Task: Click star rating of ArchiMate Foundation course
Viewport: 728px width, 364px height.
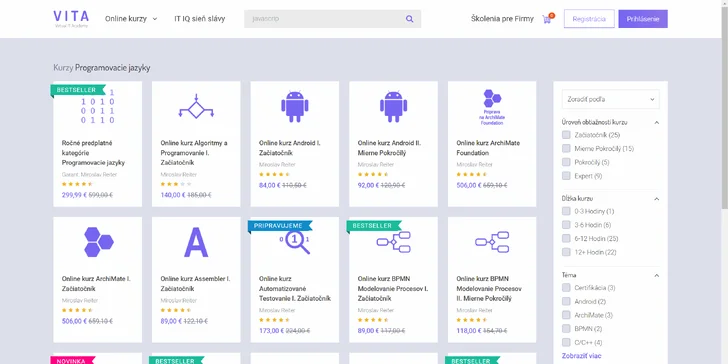Action: click(472, 175)
